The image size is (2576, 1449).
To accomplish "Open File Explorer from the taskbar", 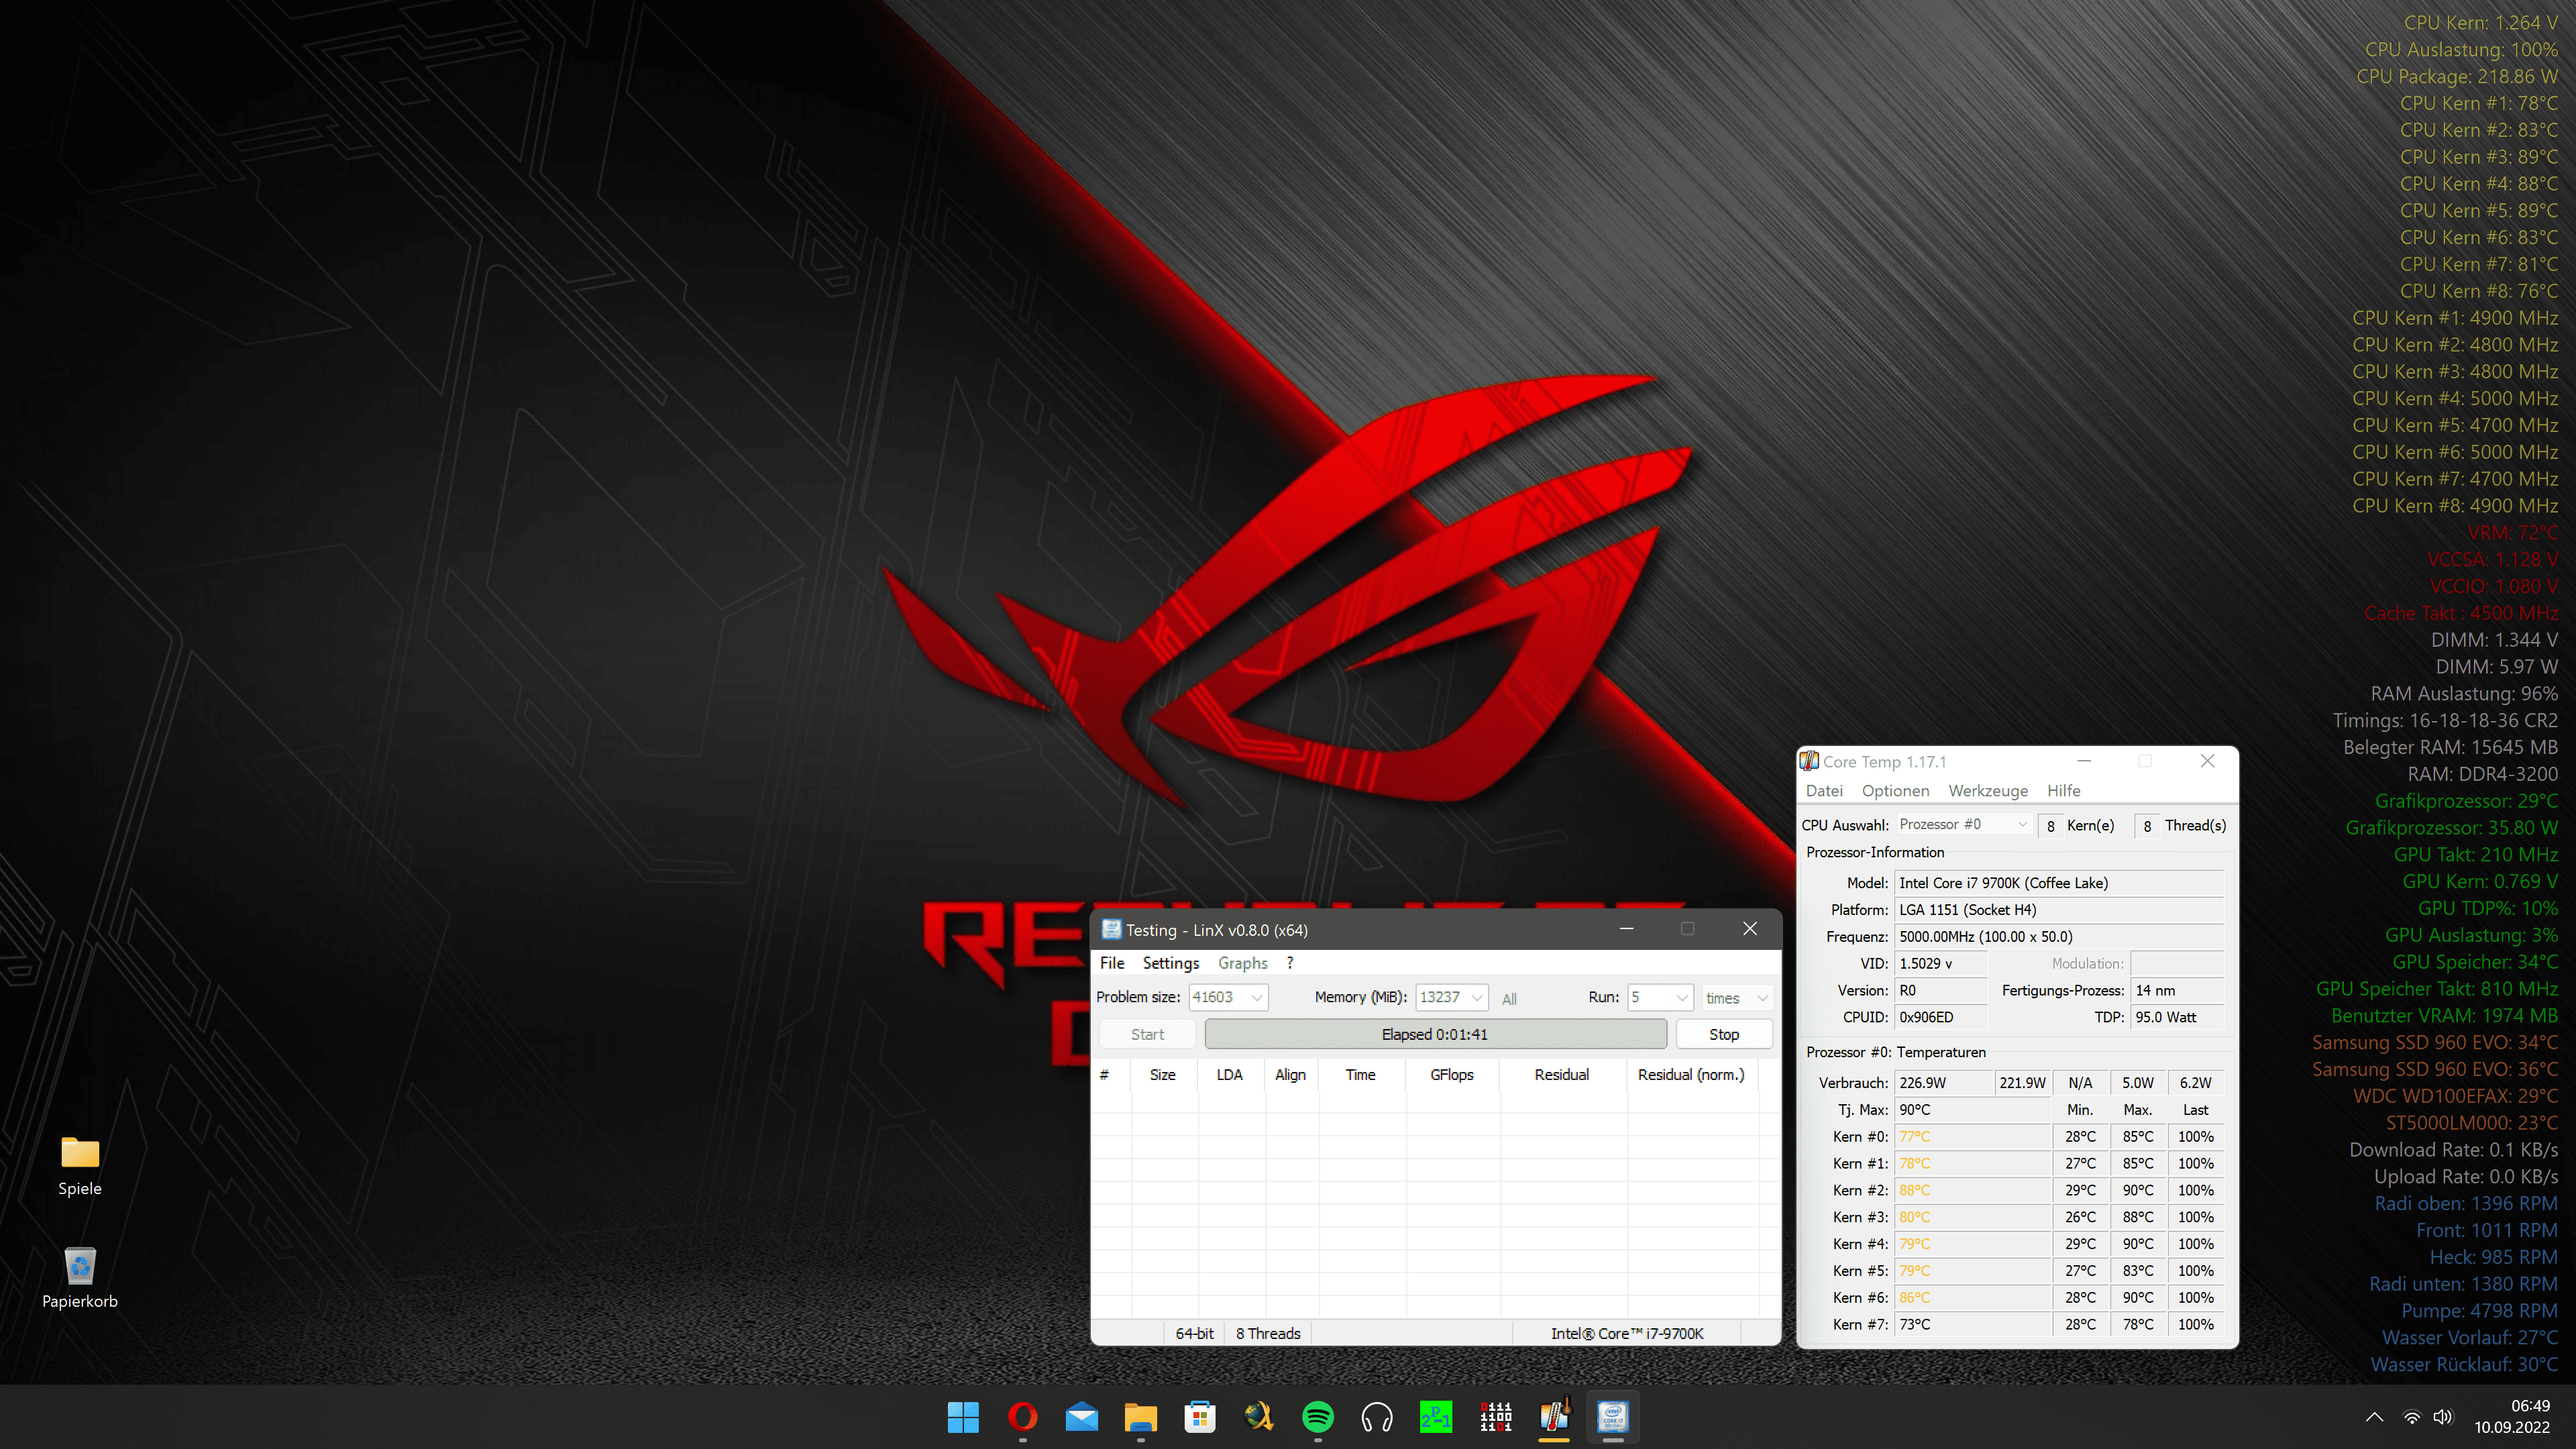I will click(1140, 1416).
